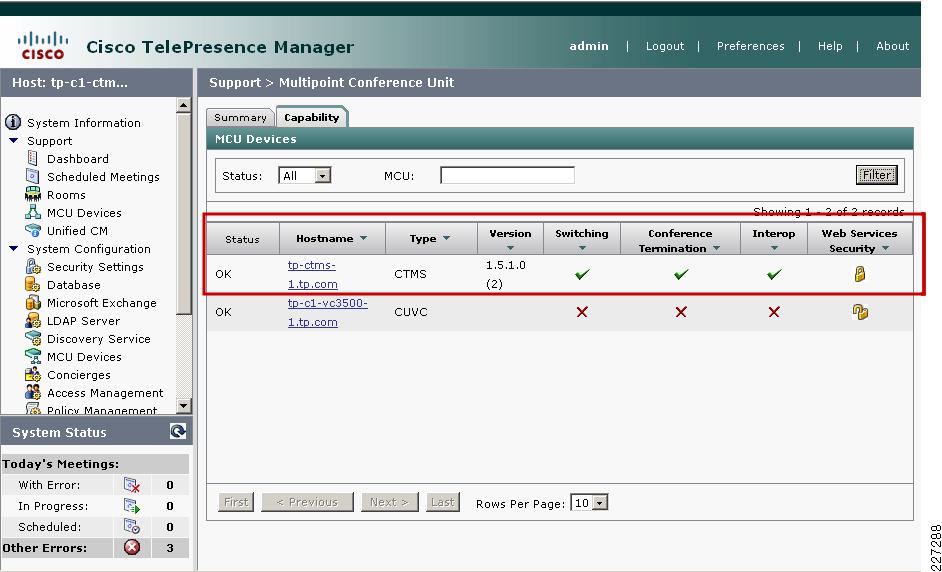
Task: Collapse the Support tree section
Action: pyautogui.click(x=14, y=141)
